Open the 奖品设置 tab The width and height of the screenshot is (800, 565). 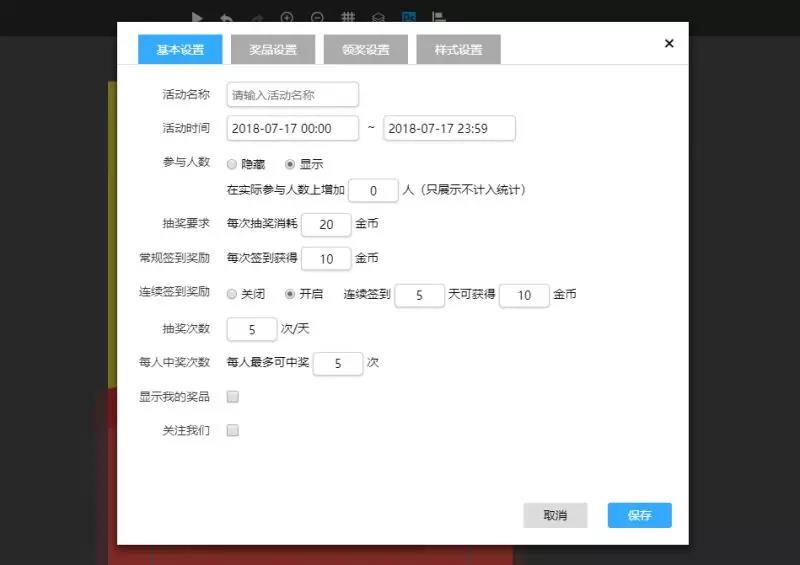[273, 50]
